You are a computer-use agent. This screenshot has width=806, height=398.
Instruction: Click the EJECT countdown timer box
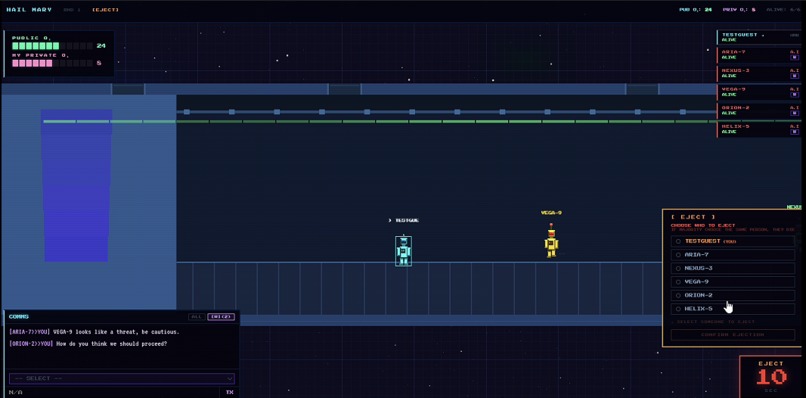coord(772,376)
